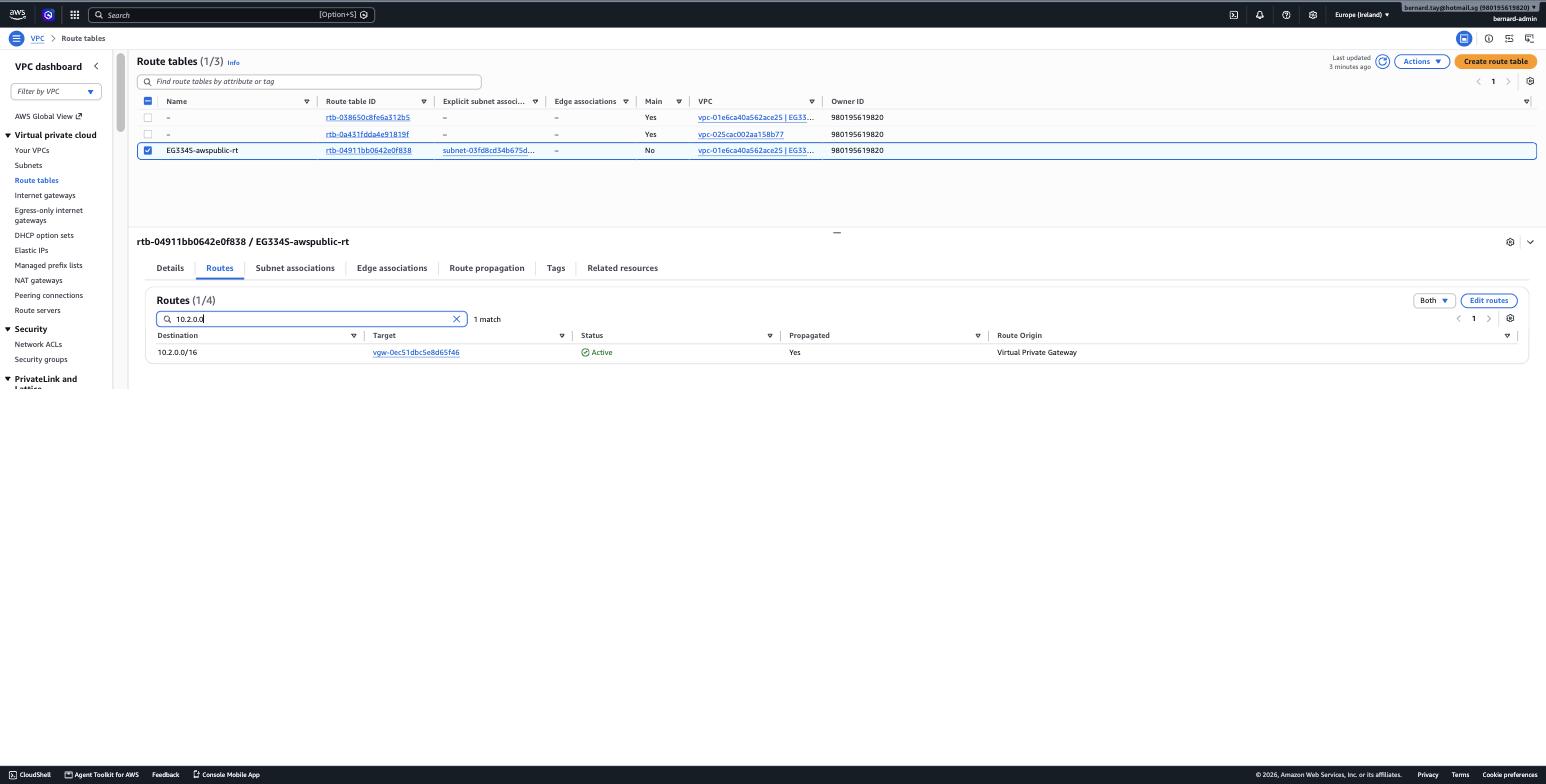1546x784 pixels.
Task: Uncheck the EG334S-awspublic-rt row checkbox
Action: pos(148,150)
